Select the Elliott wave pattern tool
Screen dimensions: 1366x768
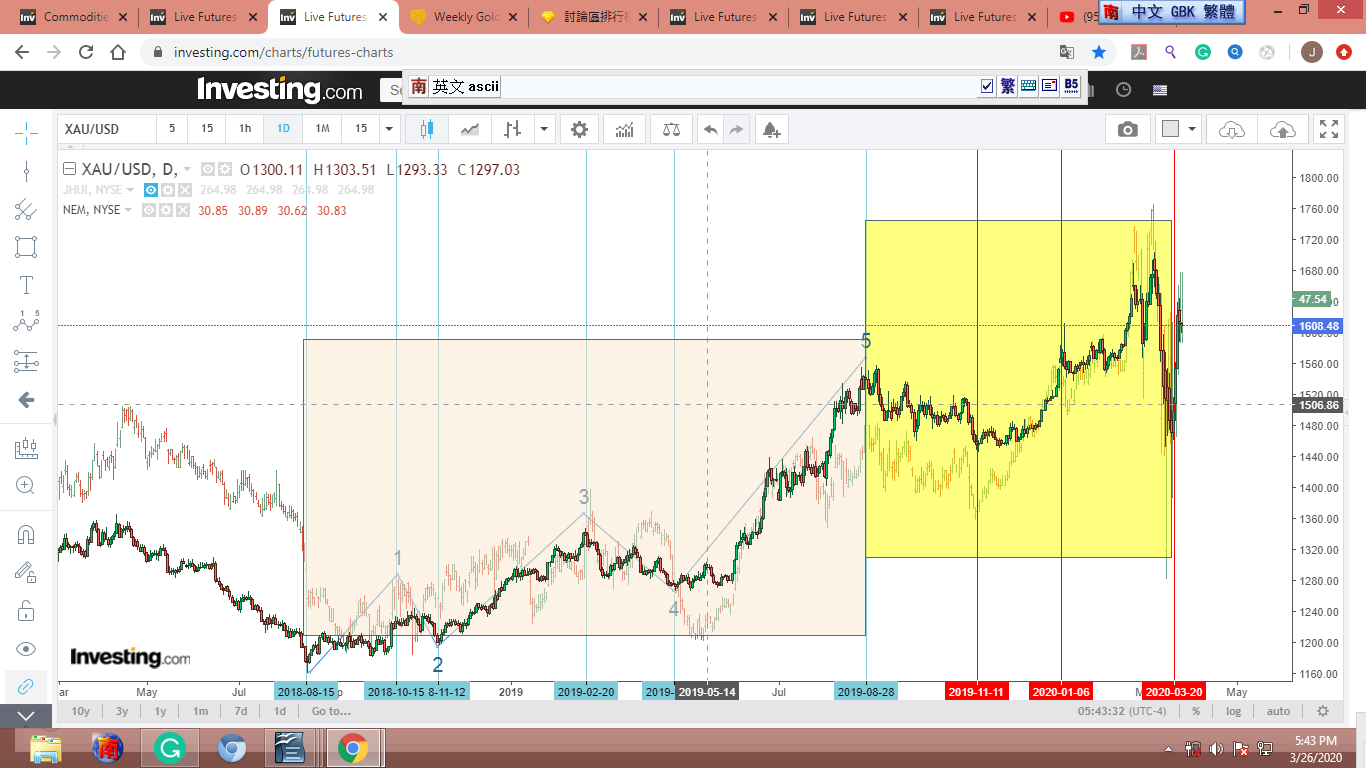coord(26,322)
